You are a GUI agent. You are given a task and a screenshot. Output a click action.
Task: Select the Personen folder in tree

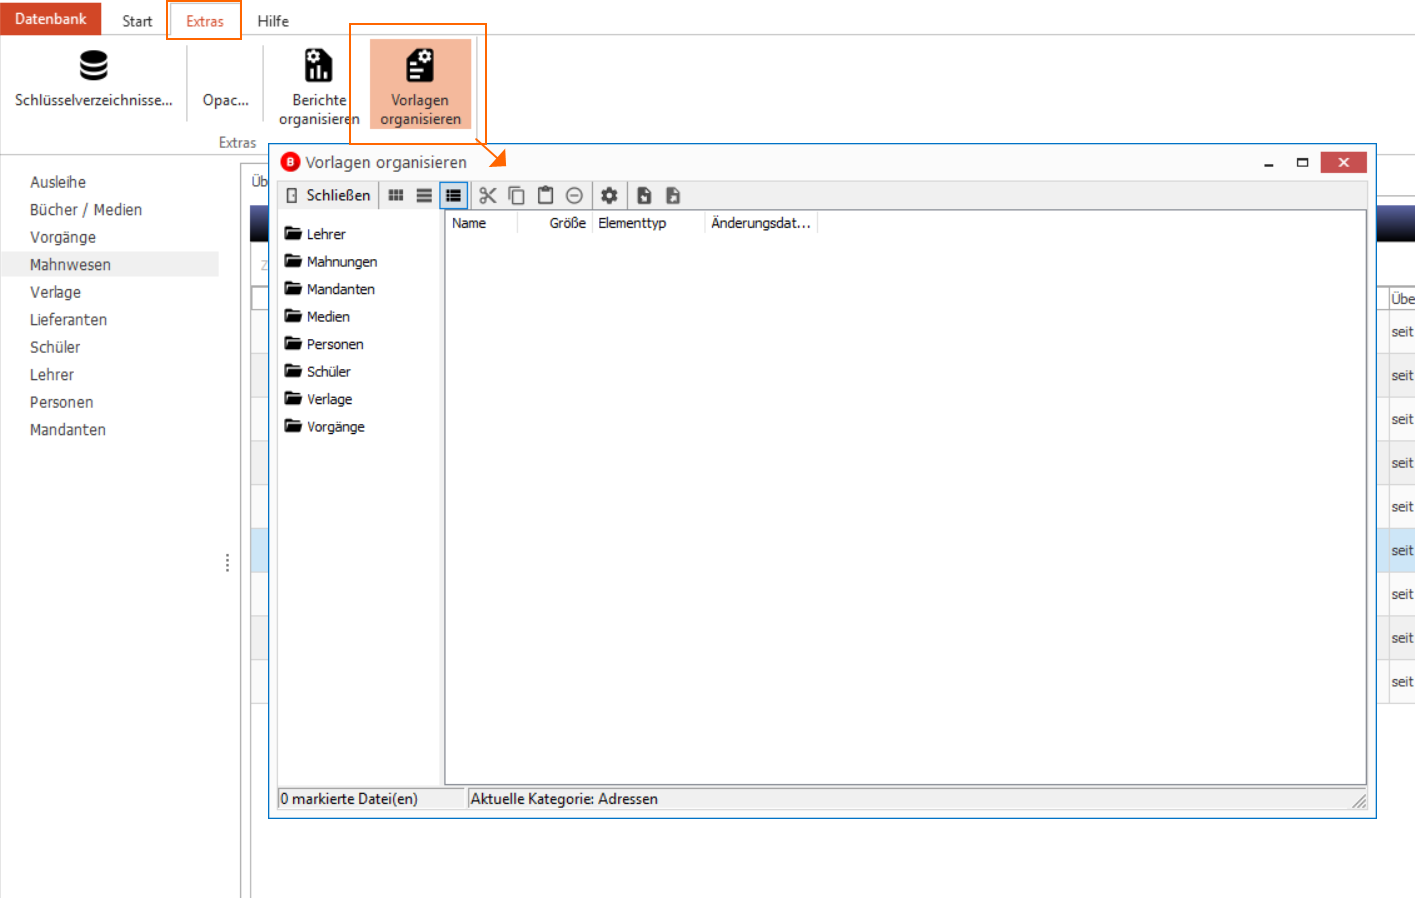coord(324,344)
